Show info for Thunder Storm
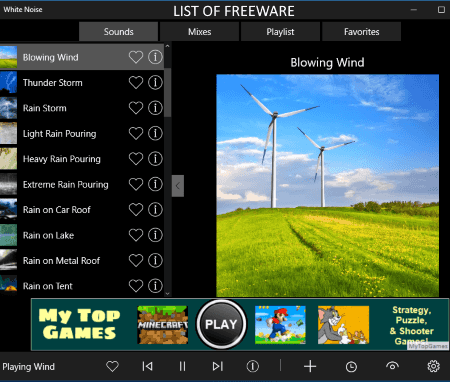This screenshot has width=450, height=382. [155, 83]
